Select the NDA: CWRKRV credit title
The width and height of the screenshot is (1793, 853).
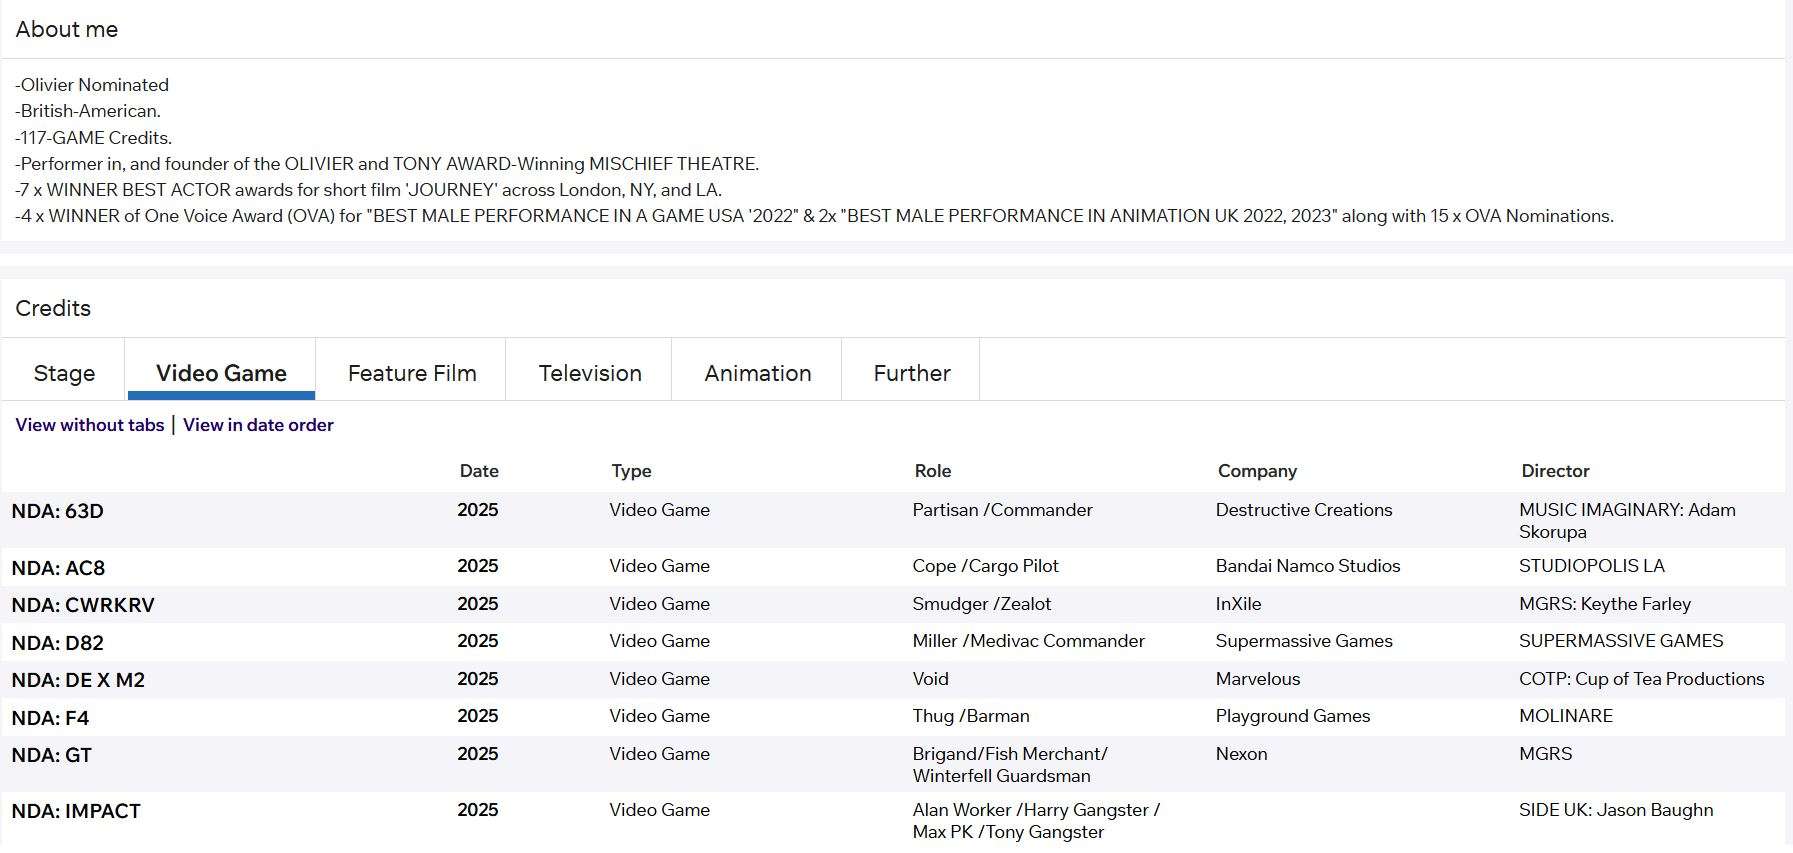click(x=83, y=605)
